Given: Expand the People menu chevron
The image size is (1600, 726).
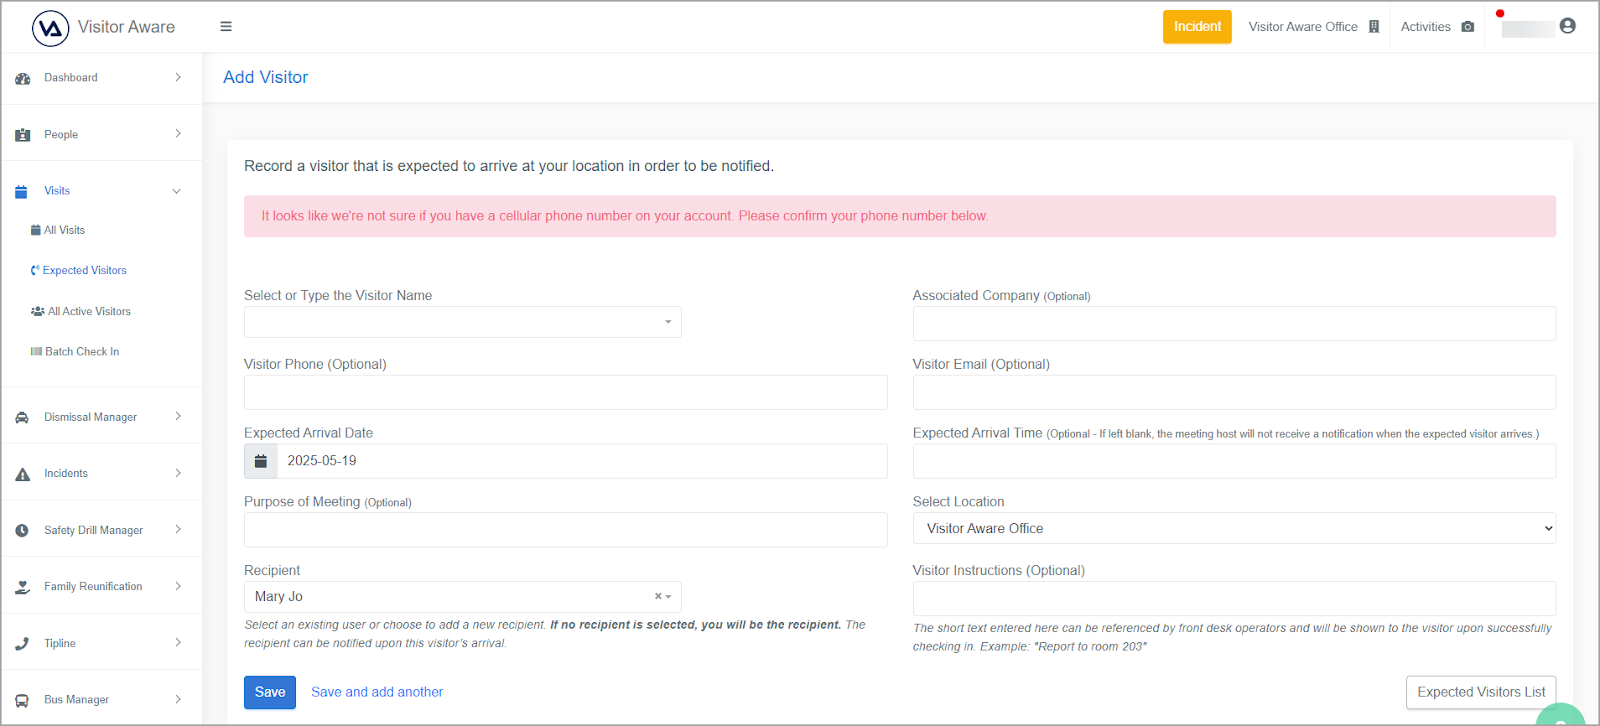Looking at the screenshot, I should (178, 134).
